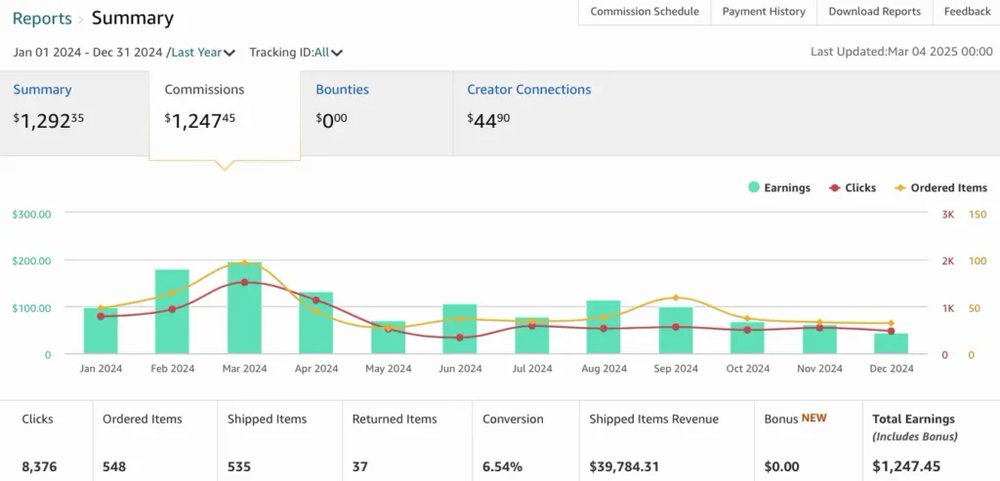Click the NEW badge beside Bonus
This screenshot has height=481, width=1000.
tap(814, 418)
